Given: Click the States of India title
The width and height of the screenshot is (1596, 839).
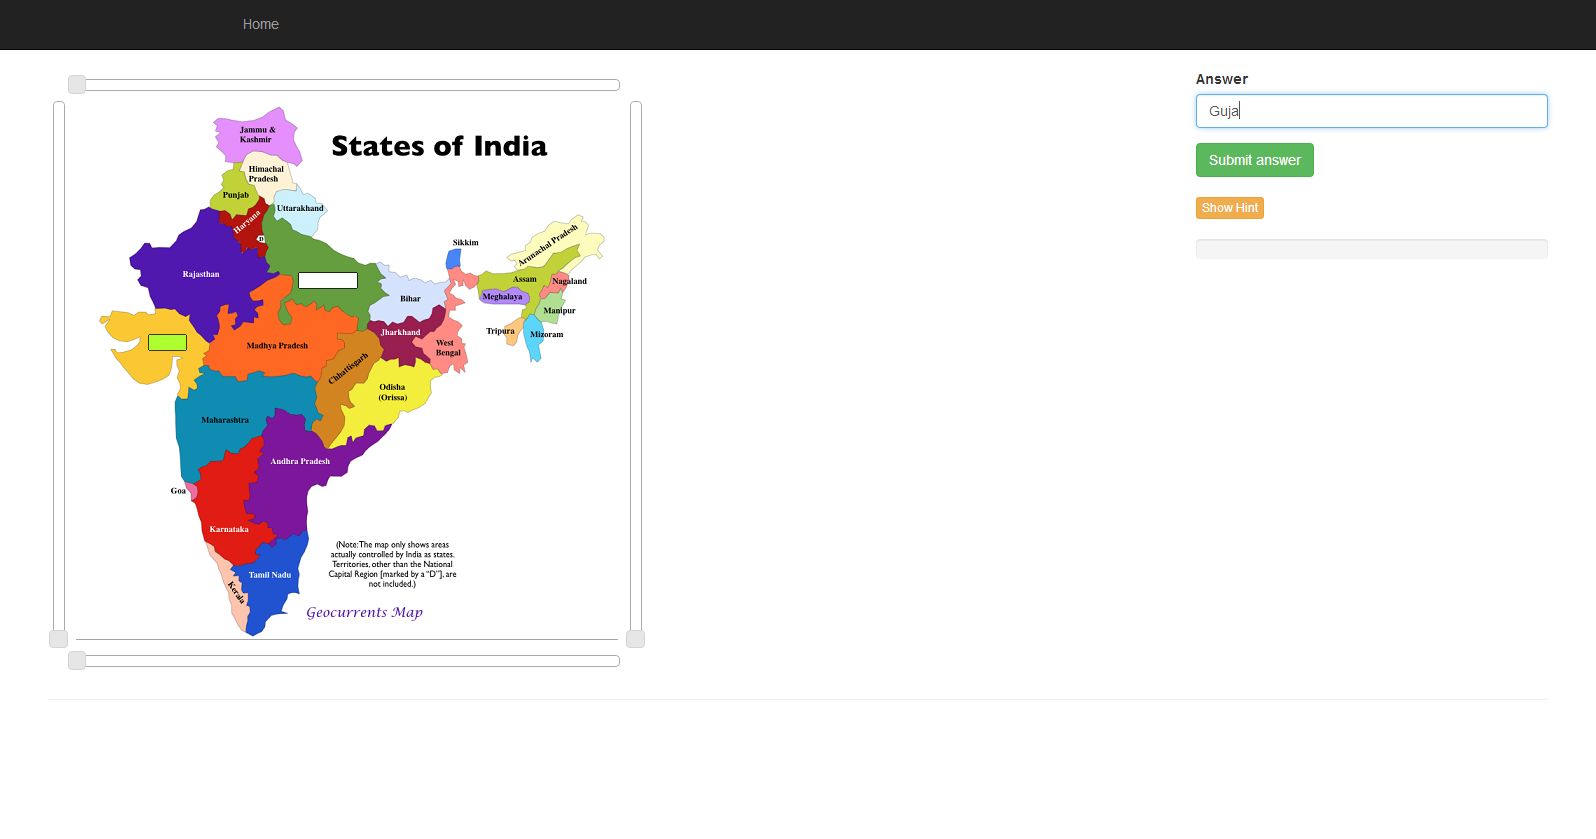Looking at the screenshot, I should click(x=439, y=146).
